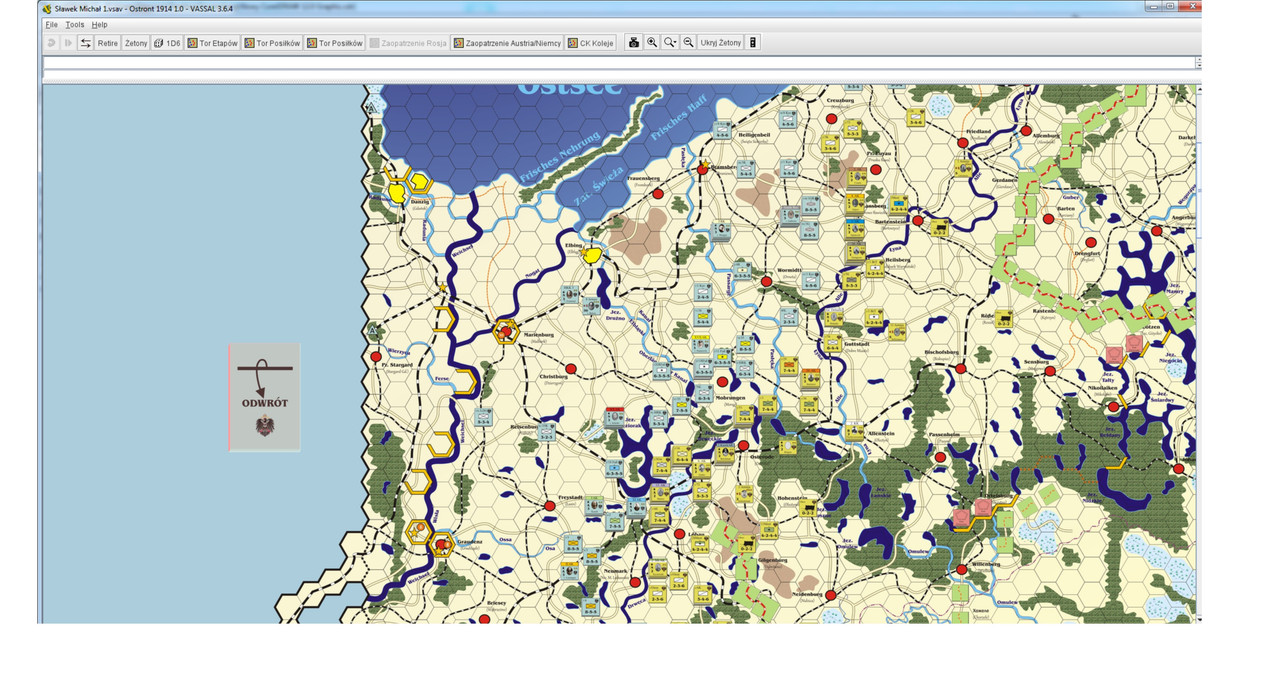The height and width of the screenshot is (693, 1280).
Task: Click the map's vertical scrollbar
Action: tap(1198, 352)
